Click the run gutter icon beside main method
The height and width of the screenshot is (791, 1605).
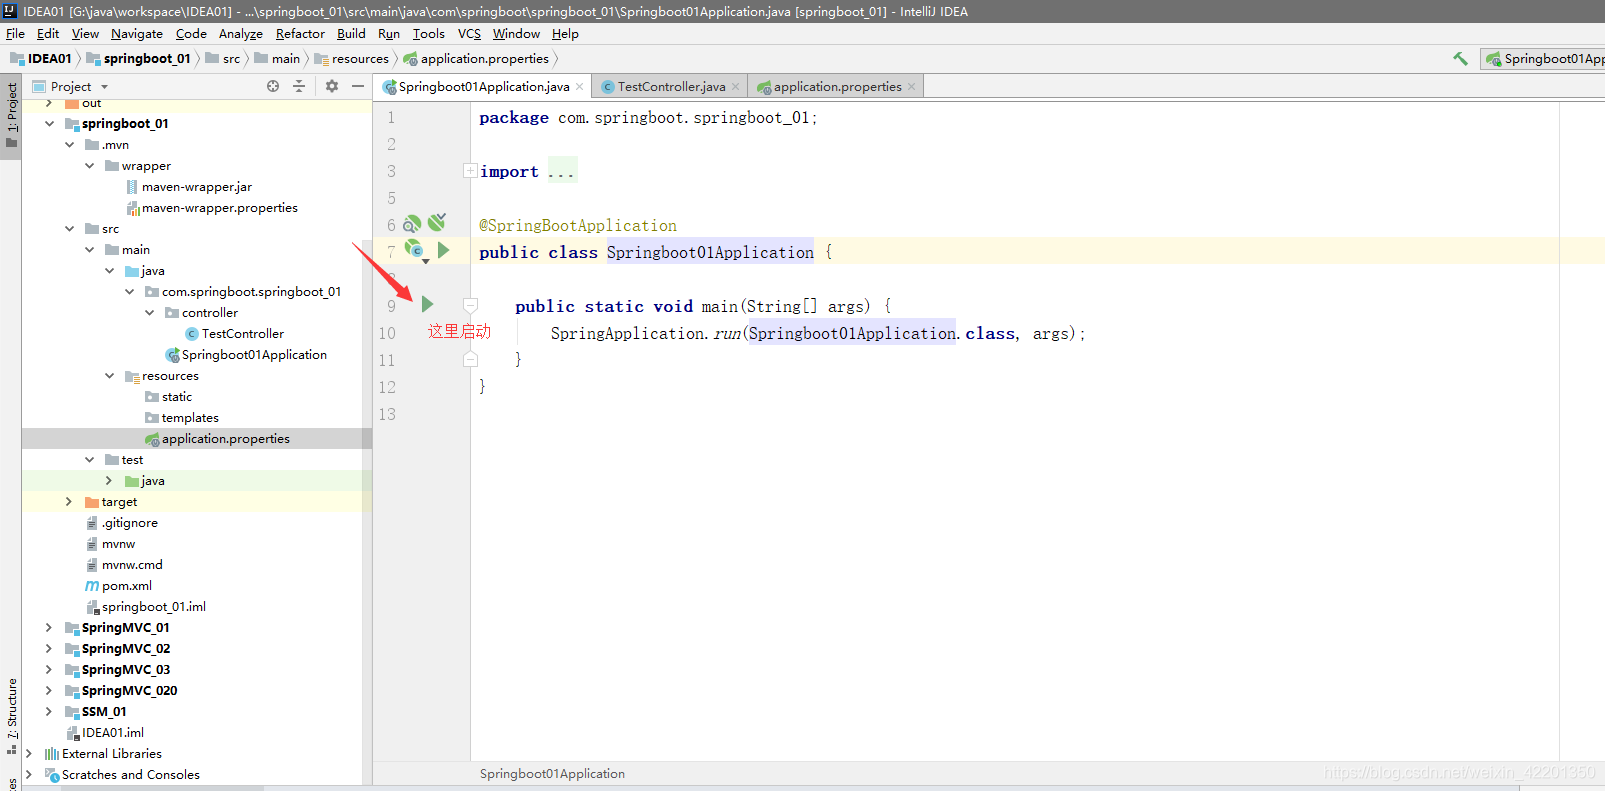coord(427,304)
